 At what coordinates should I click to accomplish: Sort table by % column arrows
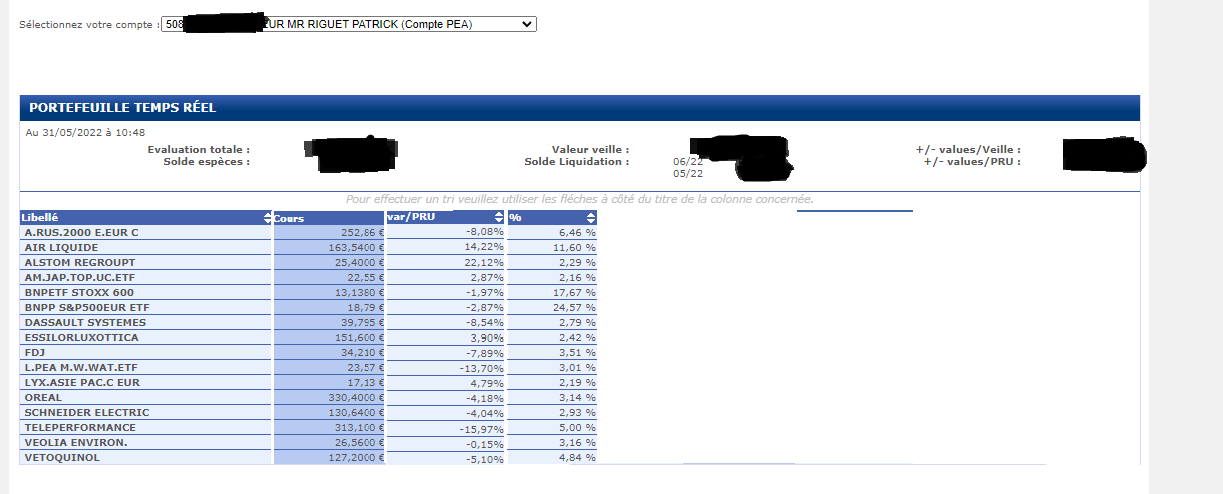[591, 218]
